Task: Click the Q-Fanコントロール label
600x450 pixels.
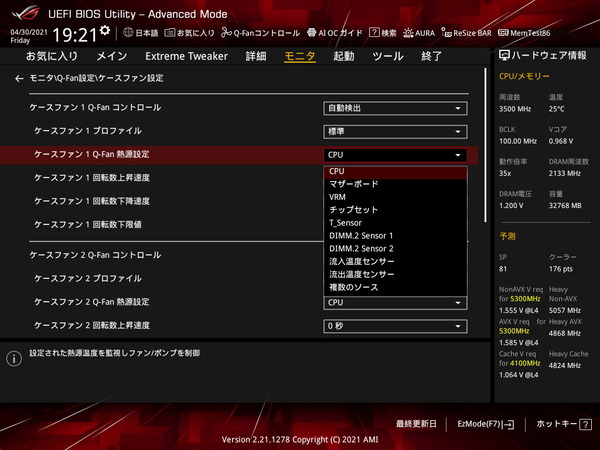Action: point(266,33)
